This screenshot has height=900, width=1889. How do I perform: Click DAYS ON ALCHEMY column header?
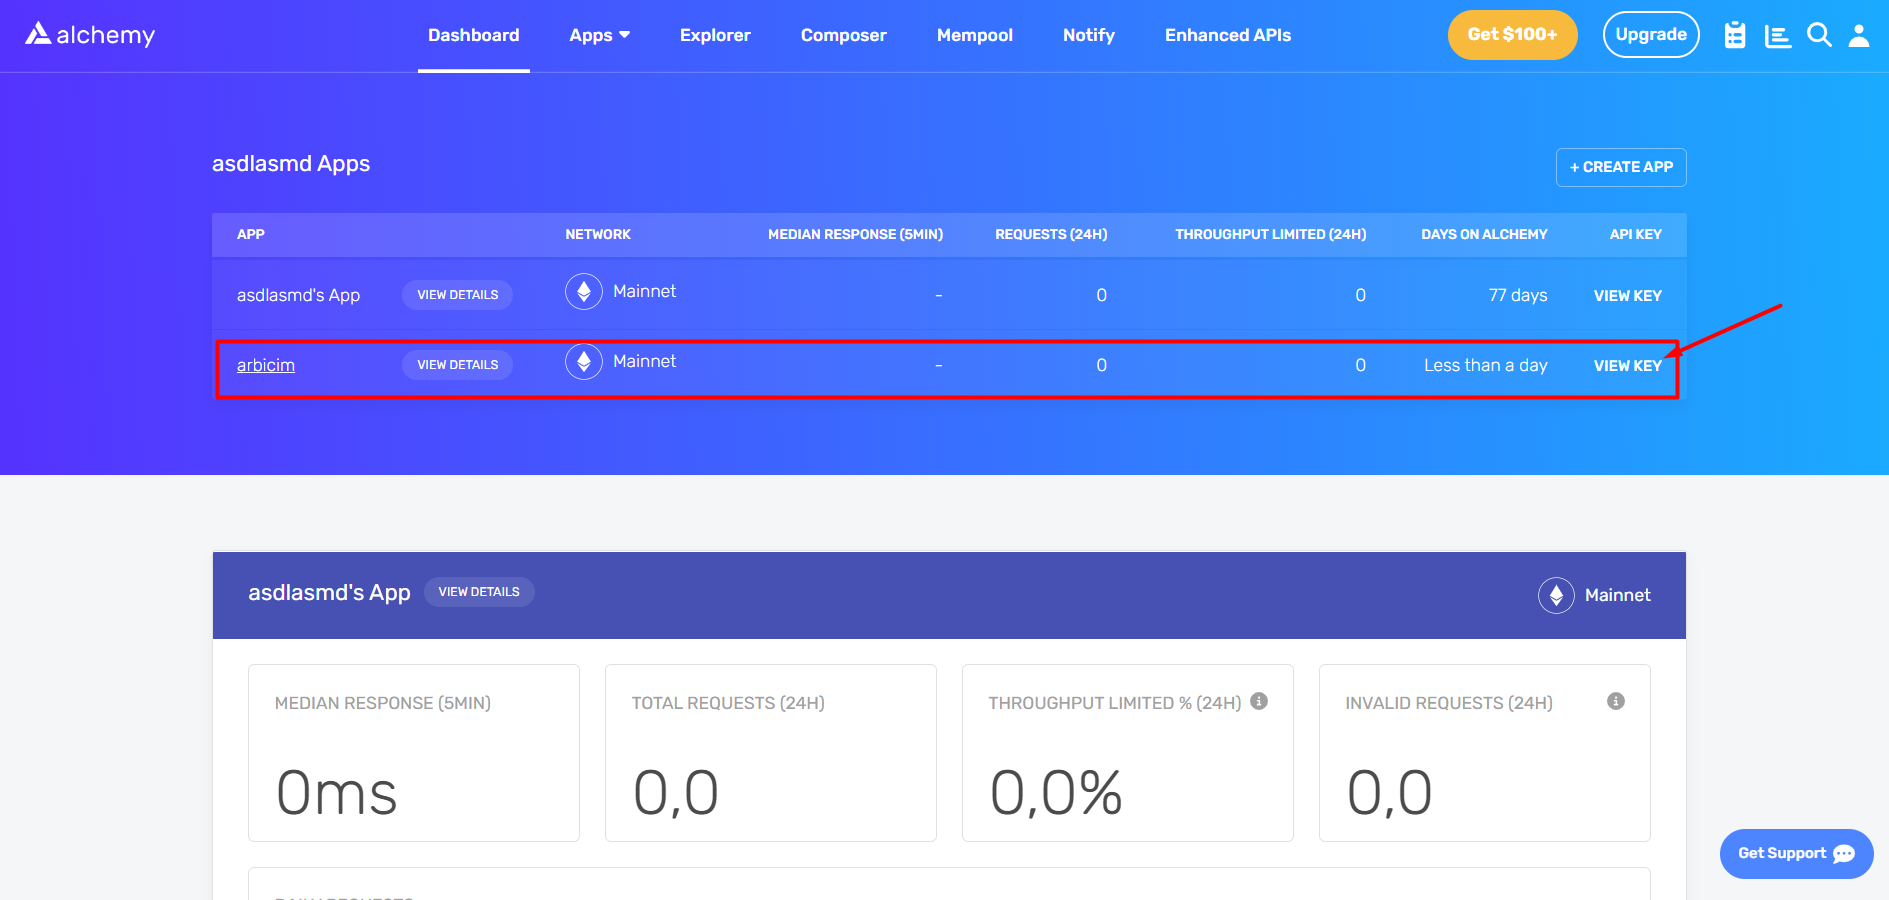(1484, 234)
